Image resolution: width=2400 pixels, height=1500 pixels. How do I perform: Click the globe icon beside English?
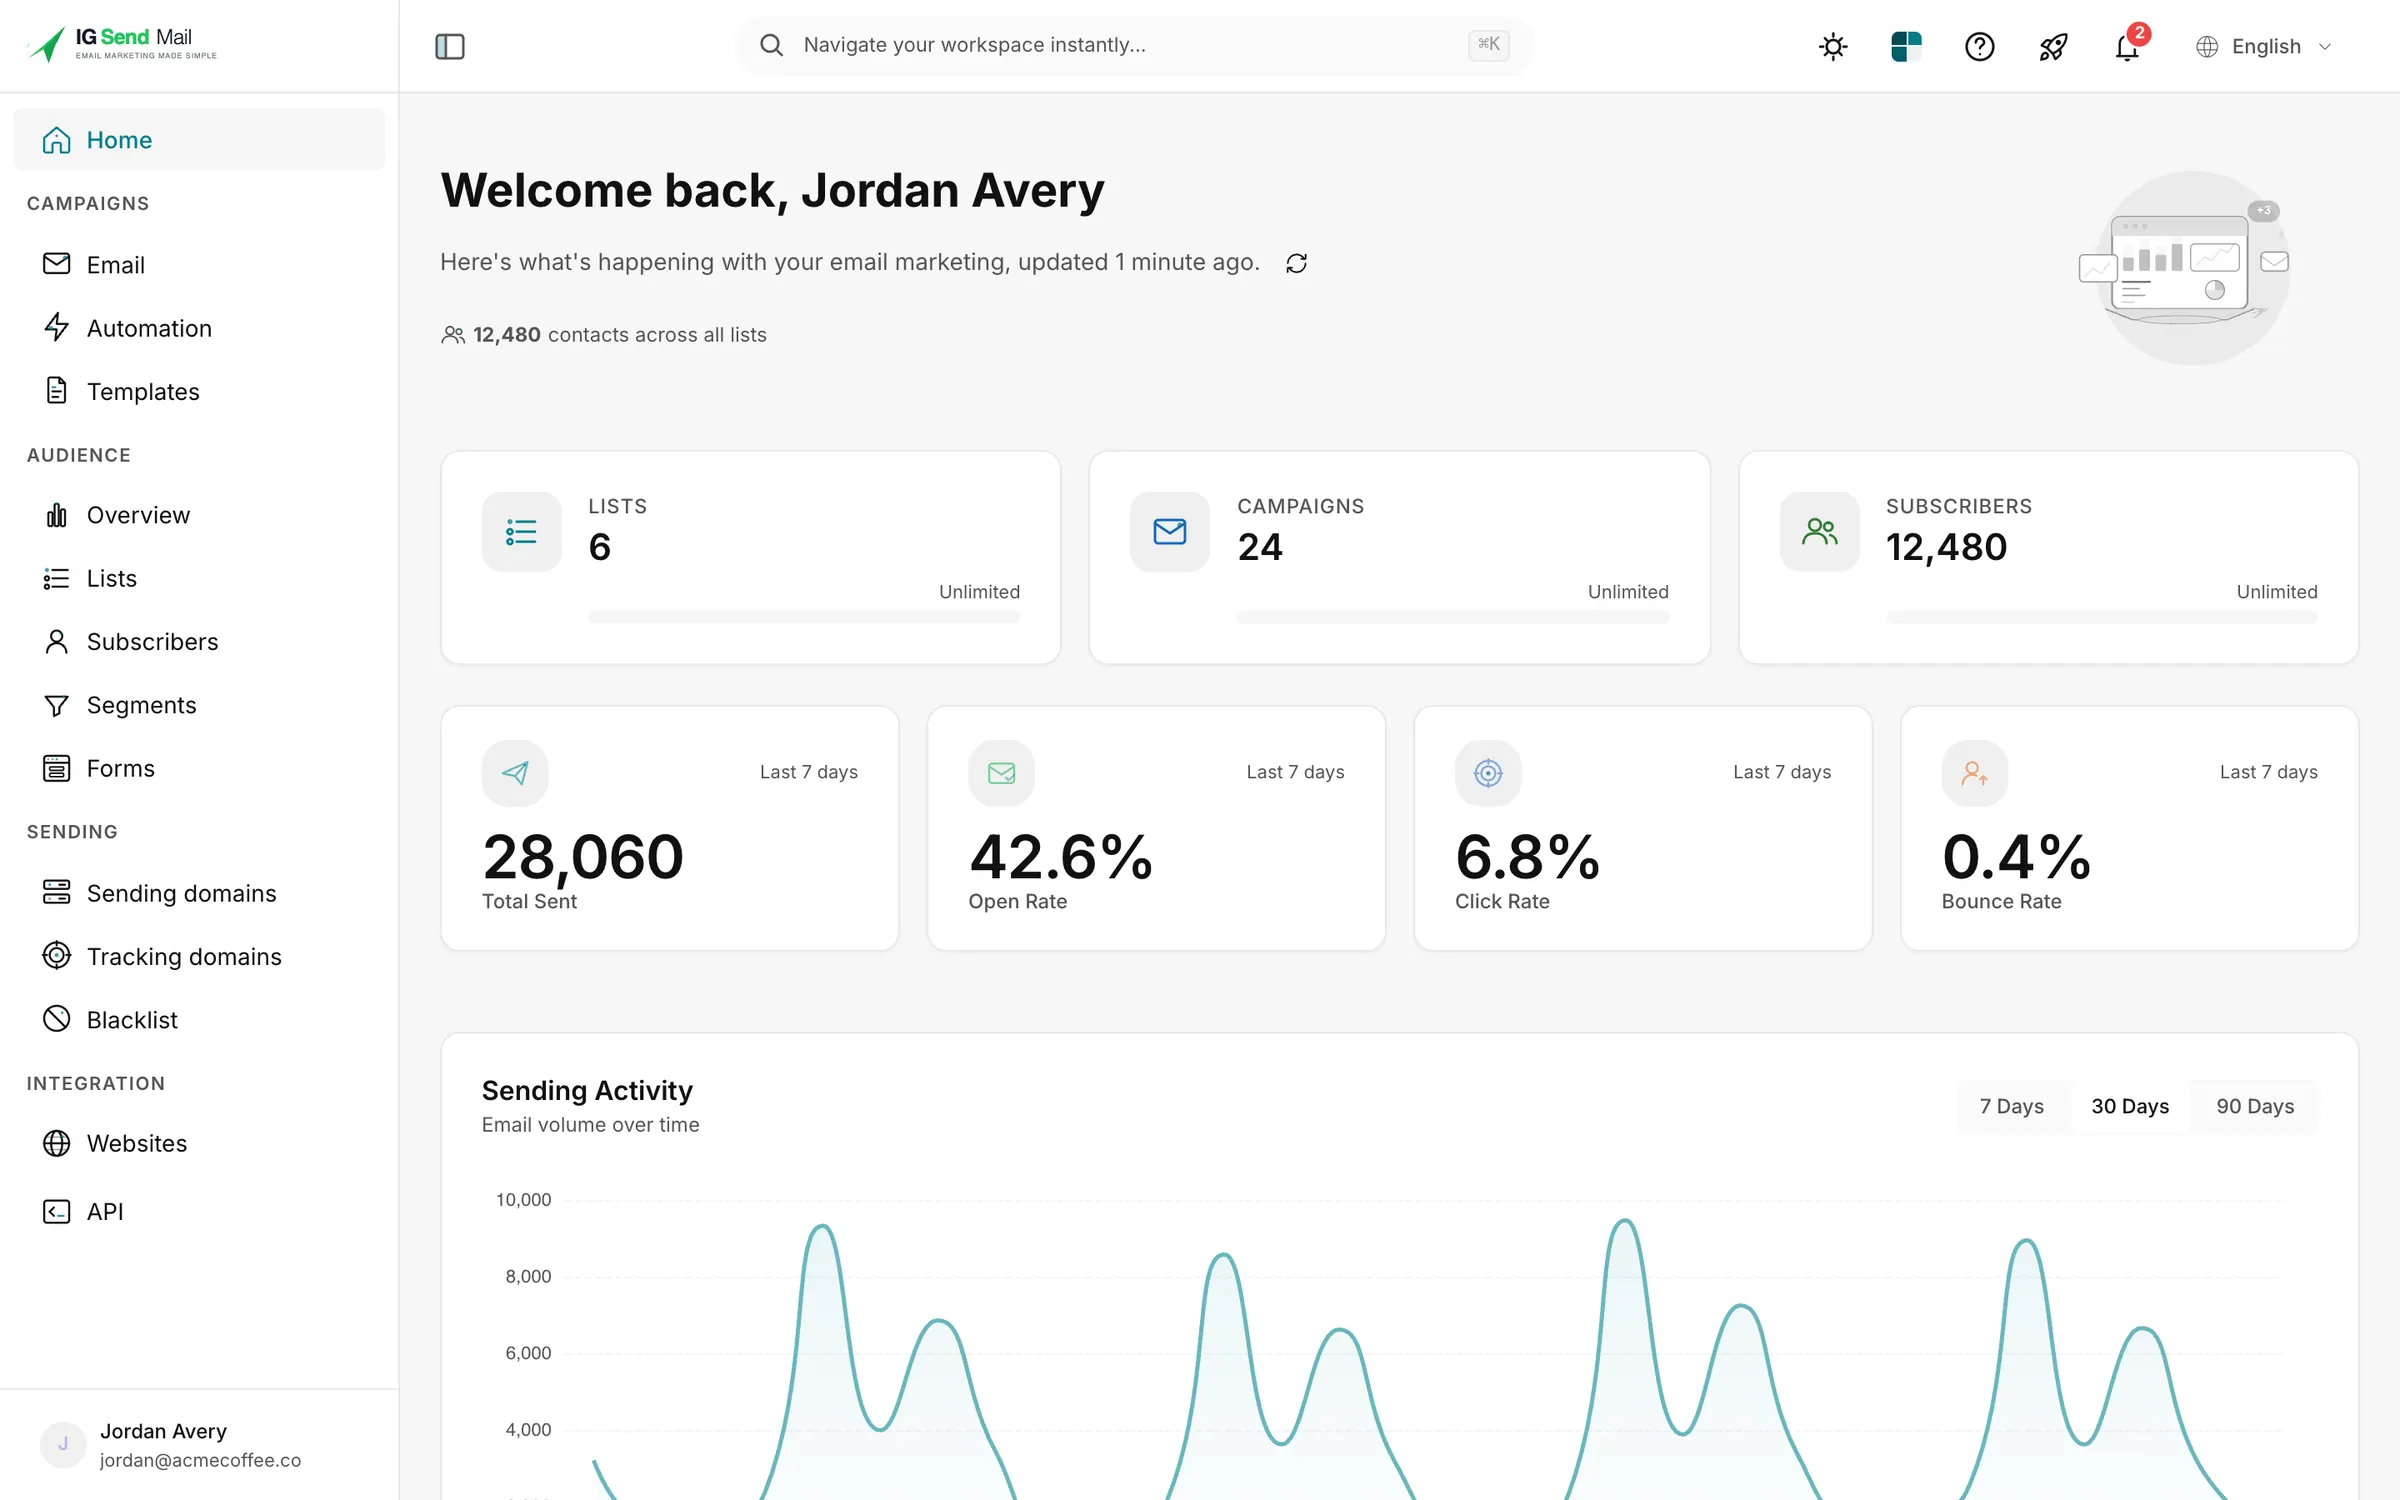pos(2207,46)
